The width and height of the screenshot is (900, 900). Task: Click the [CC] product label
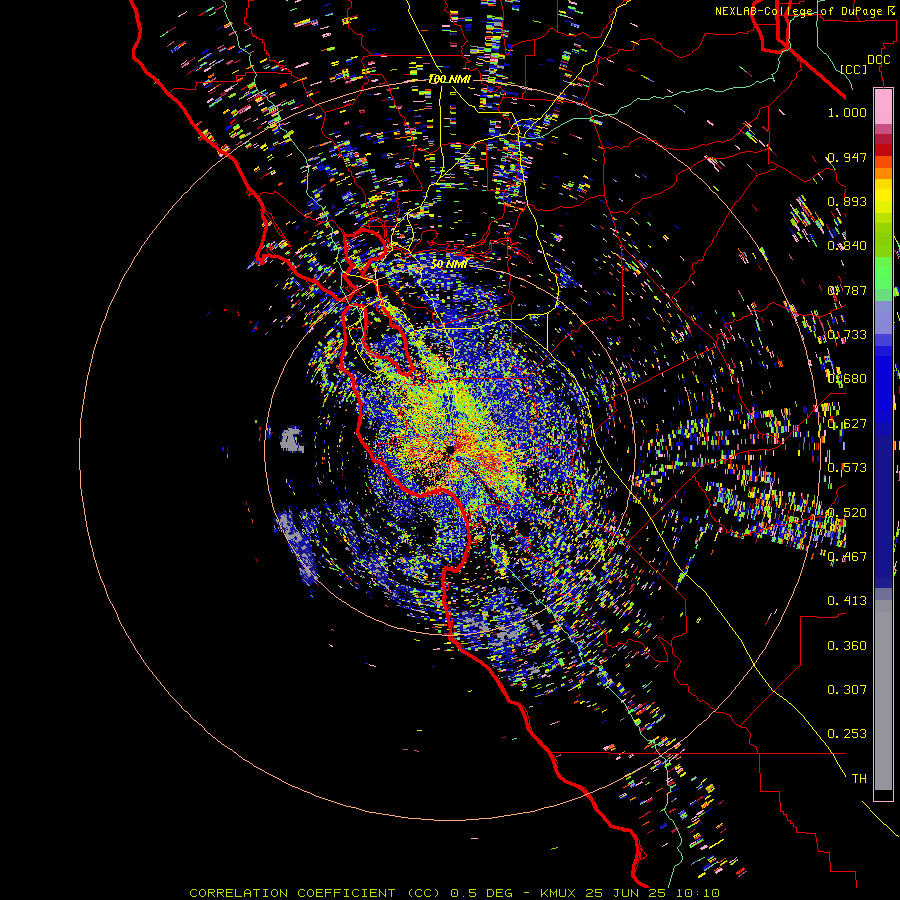tap(854, 69)
